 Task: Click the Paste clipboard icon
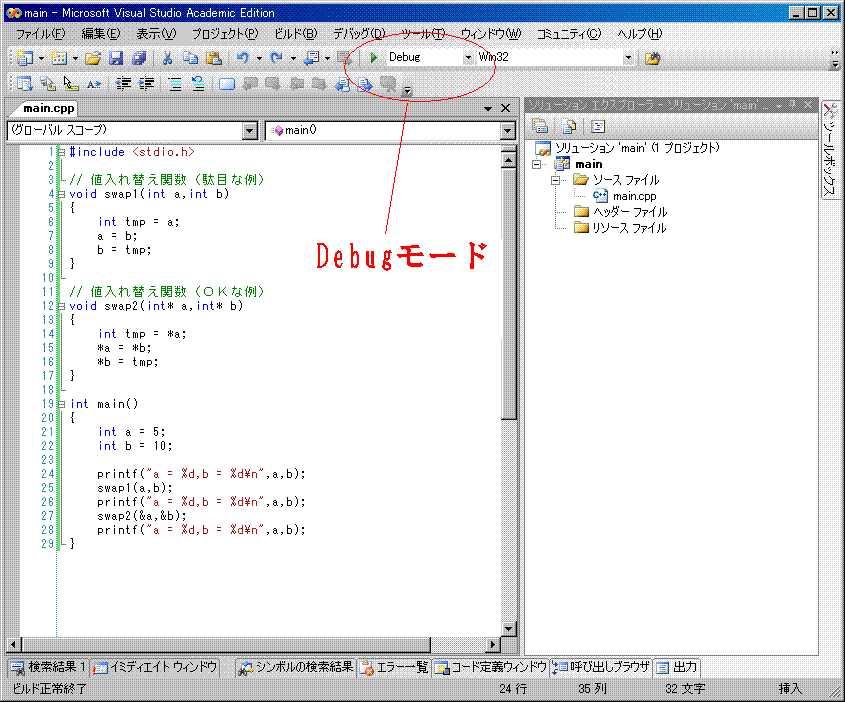pyautogui.click(x=214, y=58)
